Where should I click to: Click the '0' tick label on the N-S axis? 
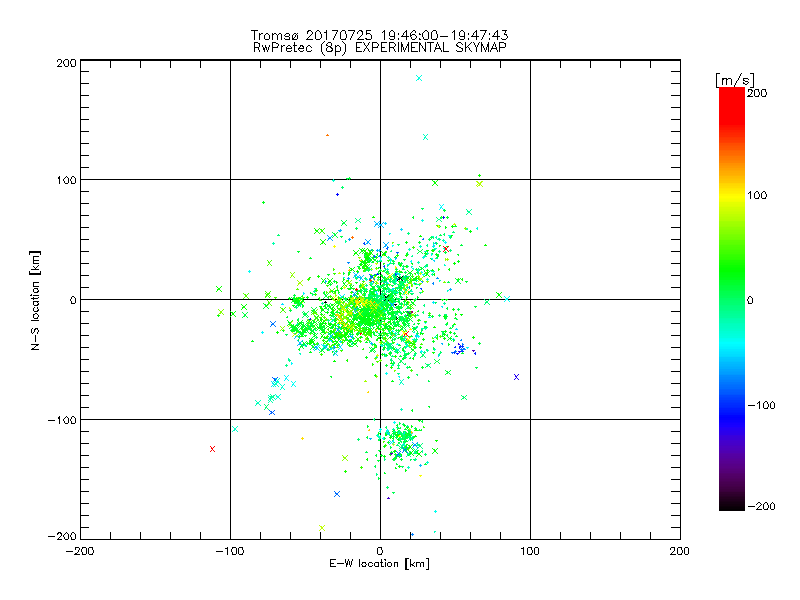[x=73, y=300]
